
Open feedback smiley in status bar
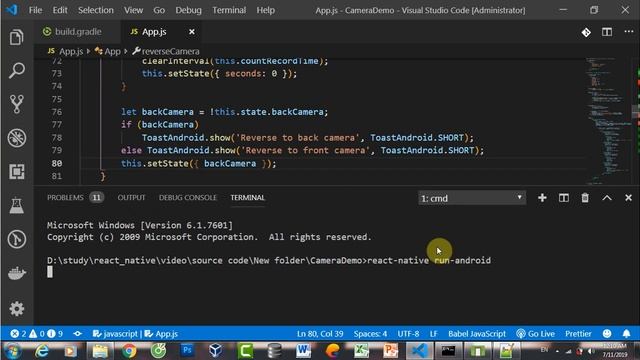[x=607, y=334]
